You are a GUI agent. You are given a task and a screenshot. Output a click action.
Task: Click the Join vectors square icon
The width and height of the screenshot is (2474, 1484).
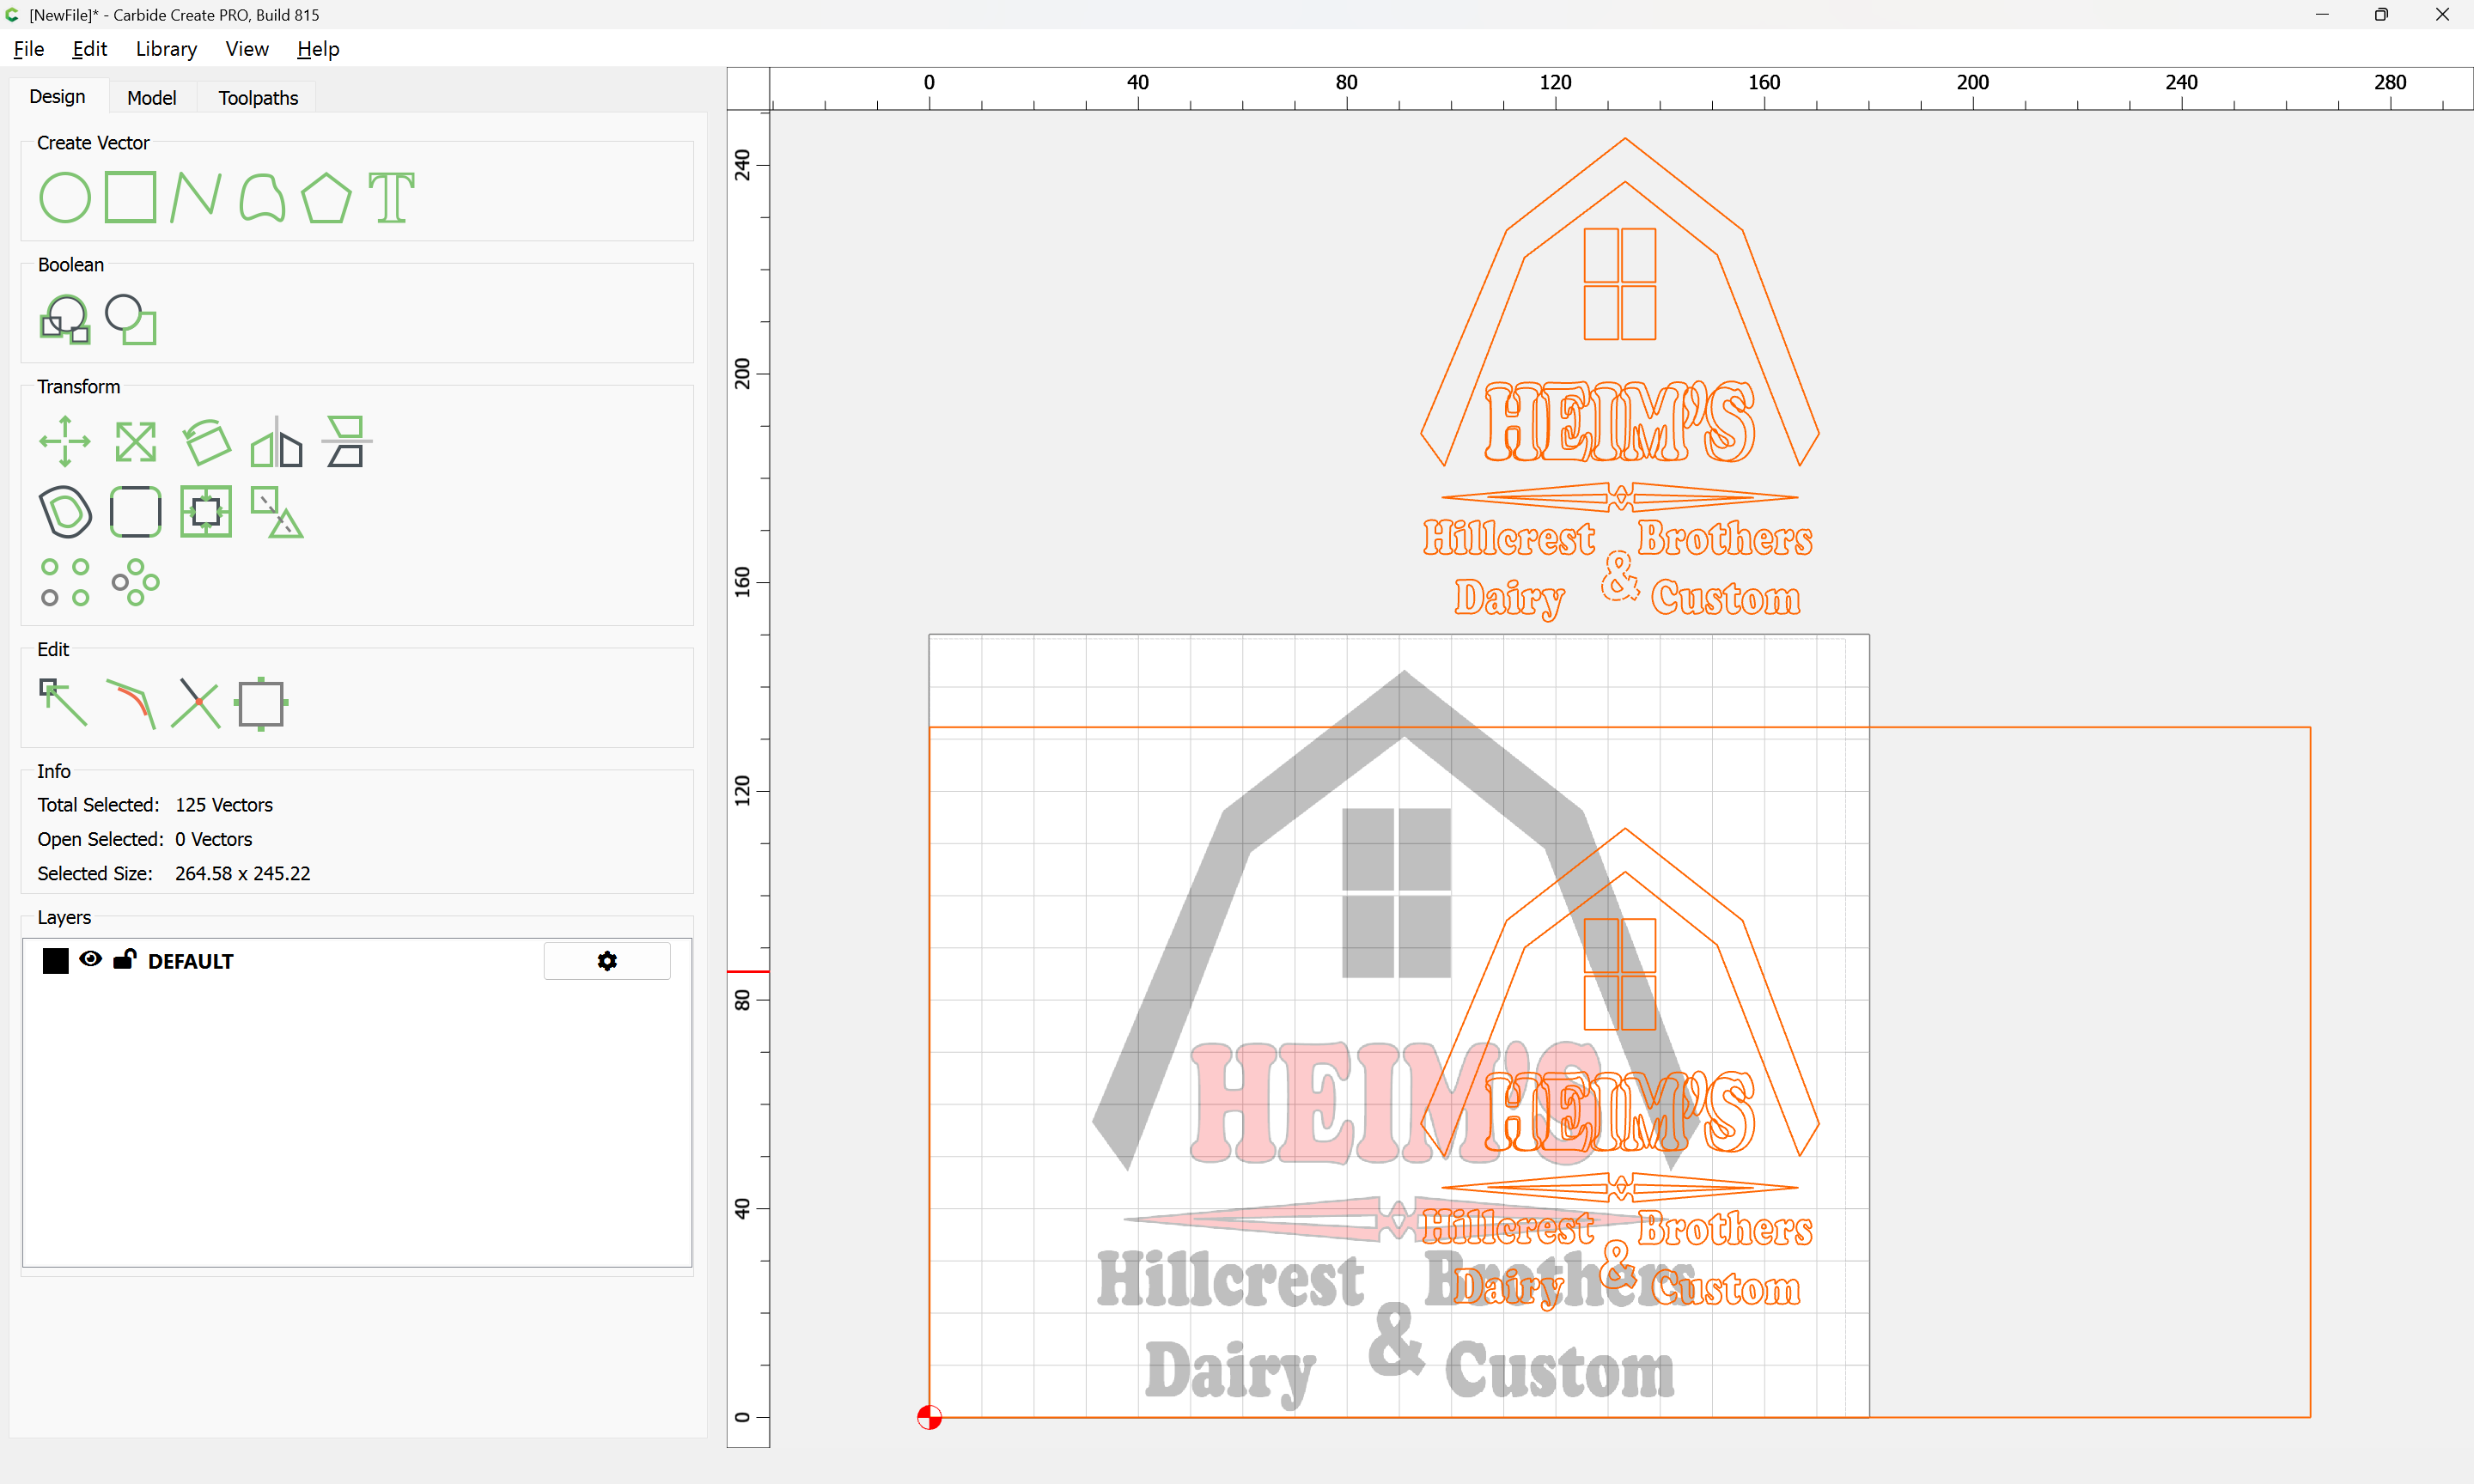point(261,703)
